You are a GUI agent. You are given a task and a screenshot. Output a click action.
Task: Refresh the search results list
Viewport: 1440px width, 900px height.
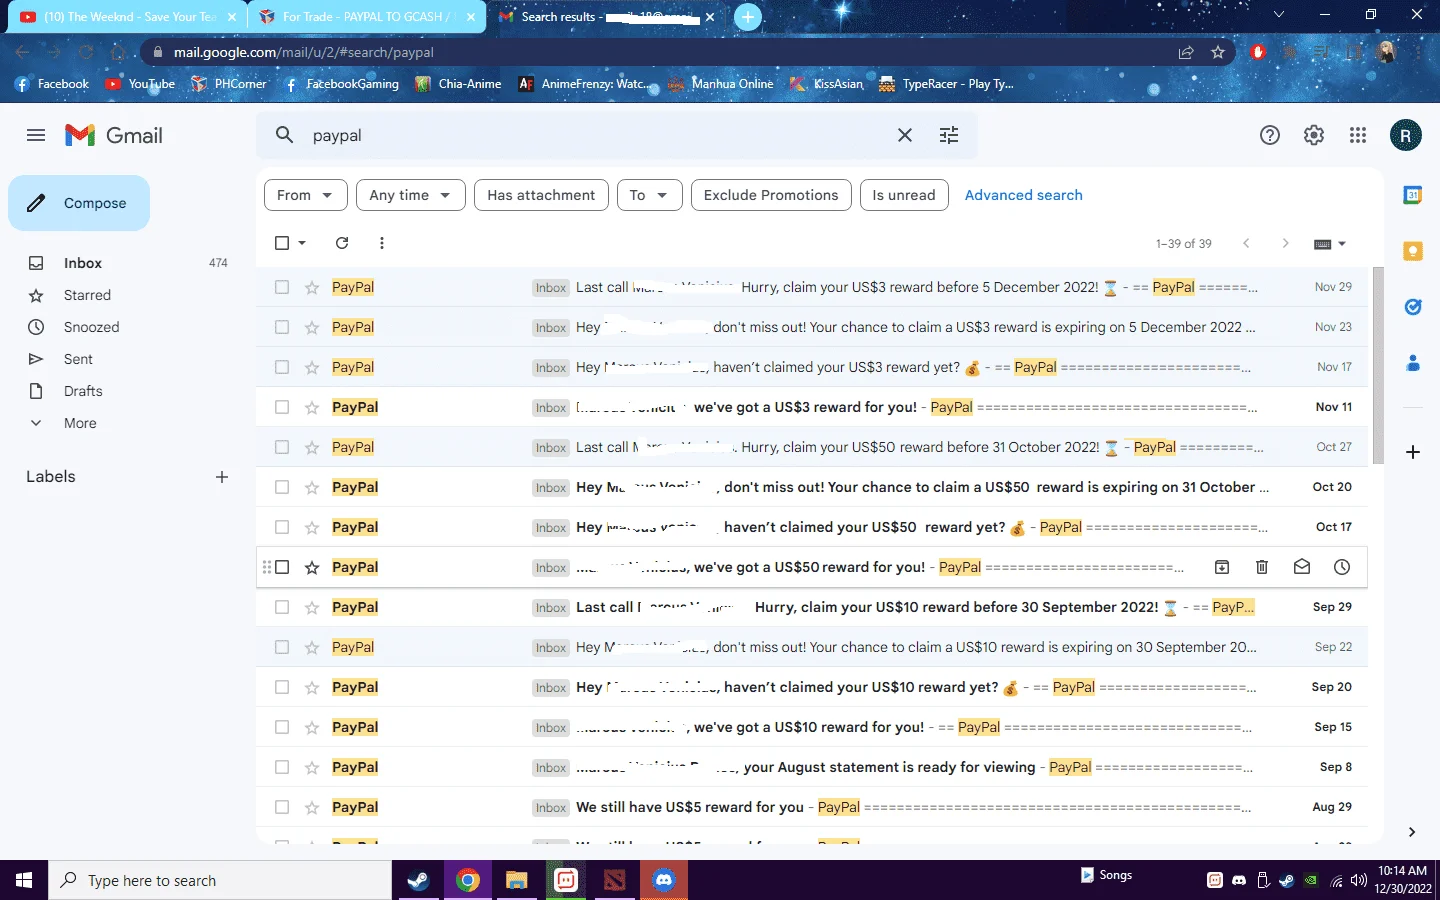click(x=342, y=243)
